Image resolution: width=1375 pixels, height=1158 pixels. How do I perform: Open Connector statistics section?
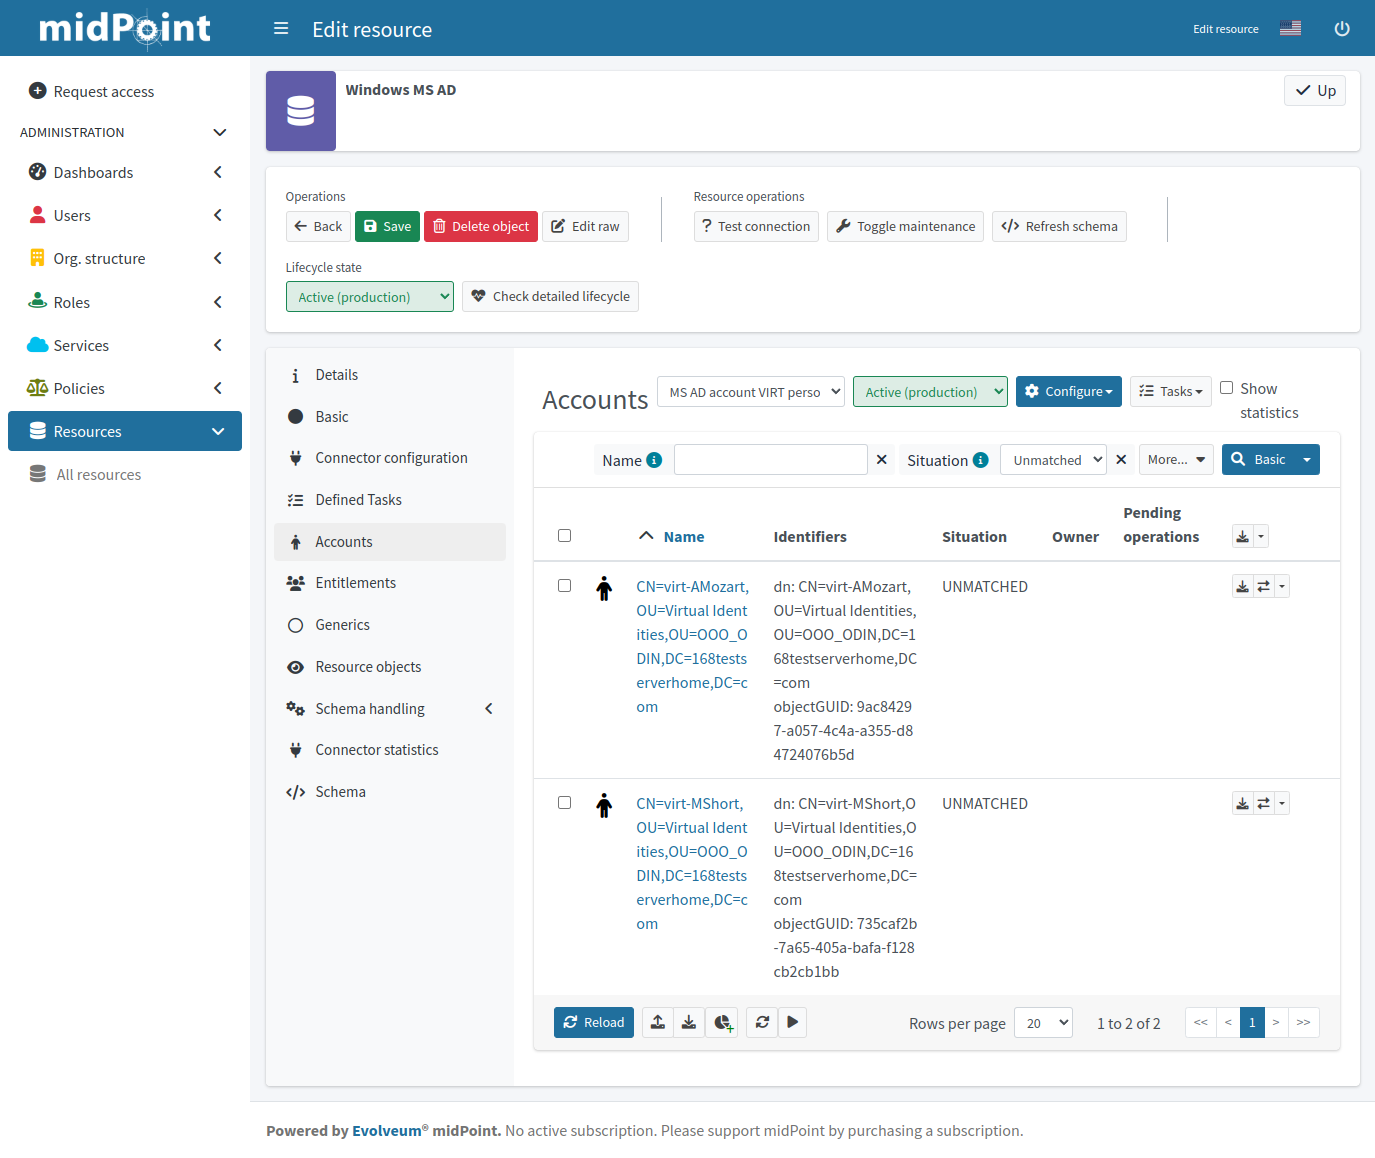point(390,750)
